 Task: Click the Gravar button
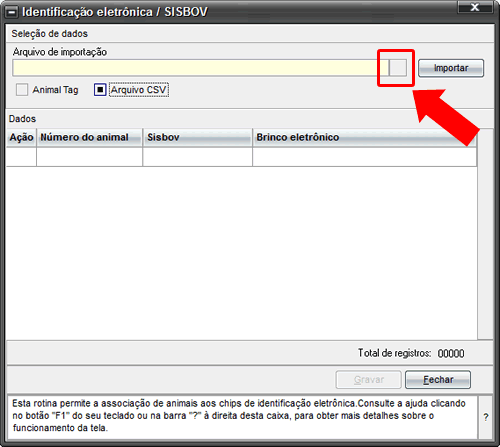point(368,380)
